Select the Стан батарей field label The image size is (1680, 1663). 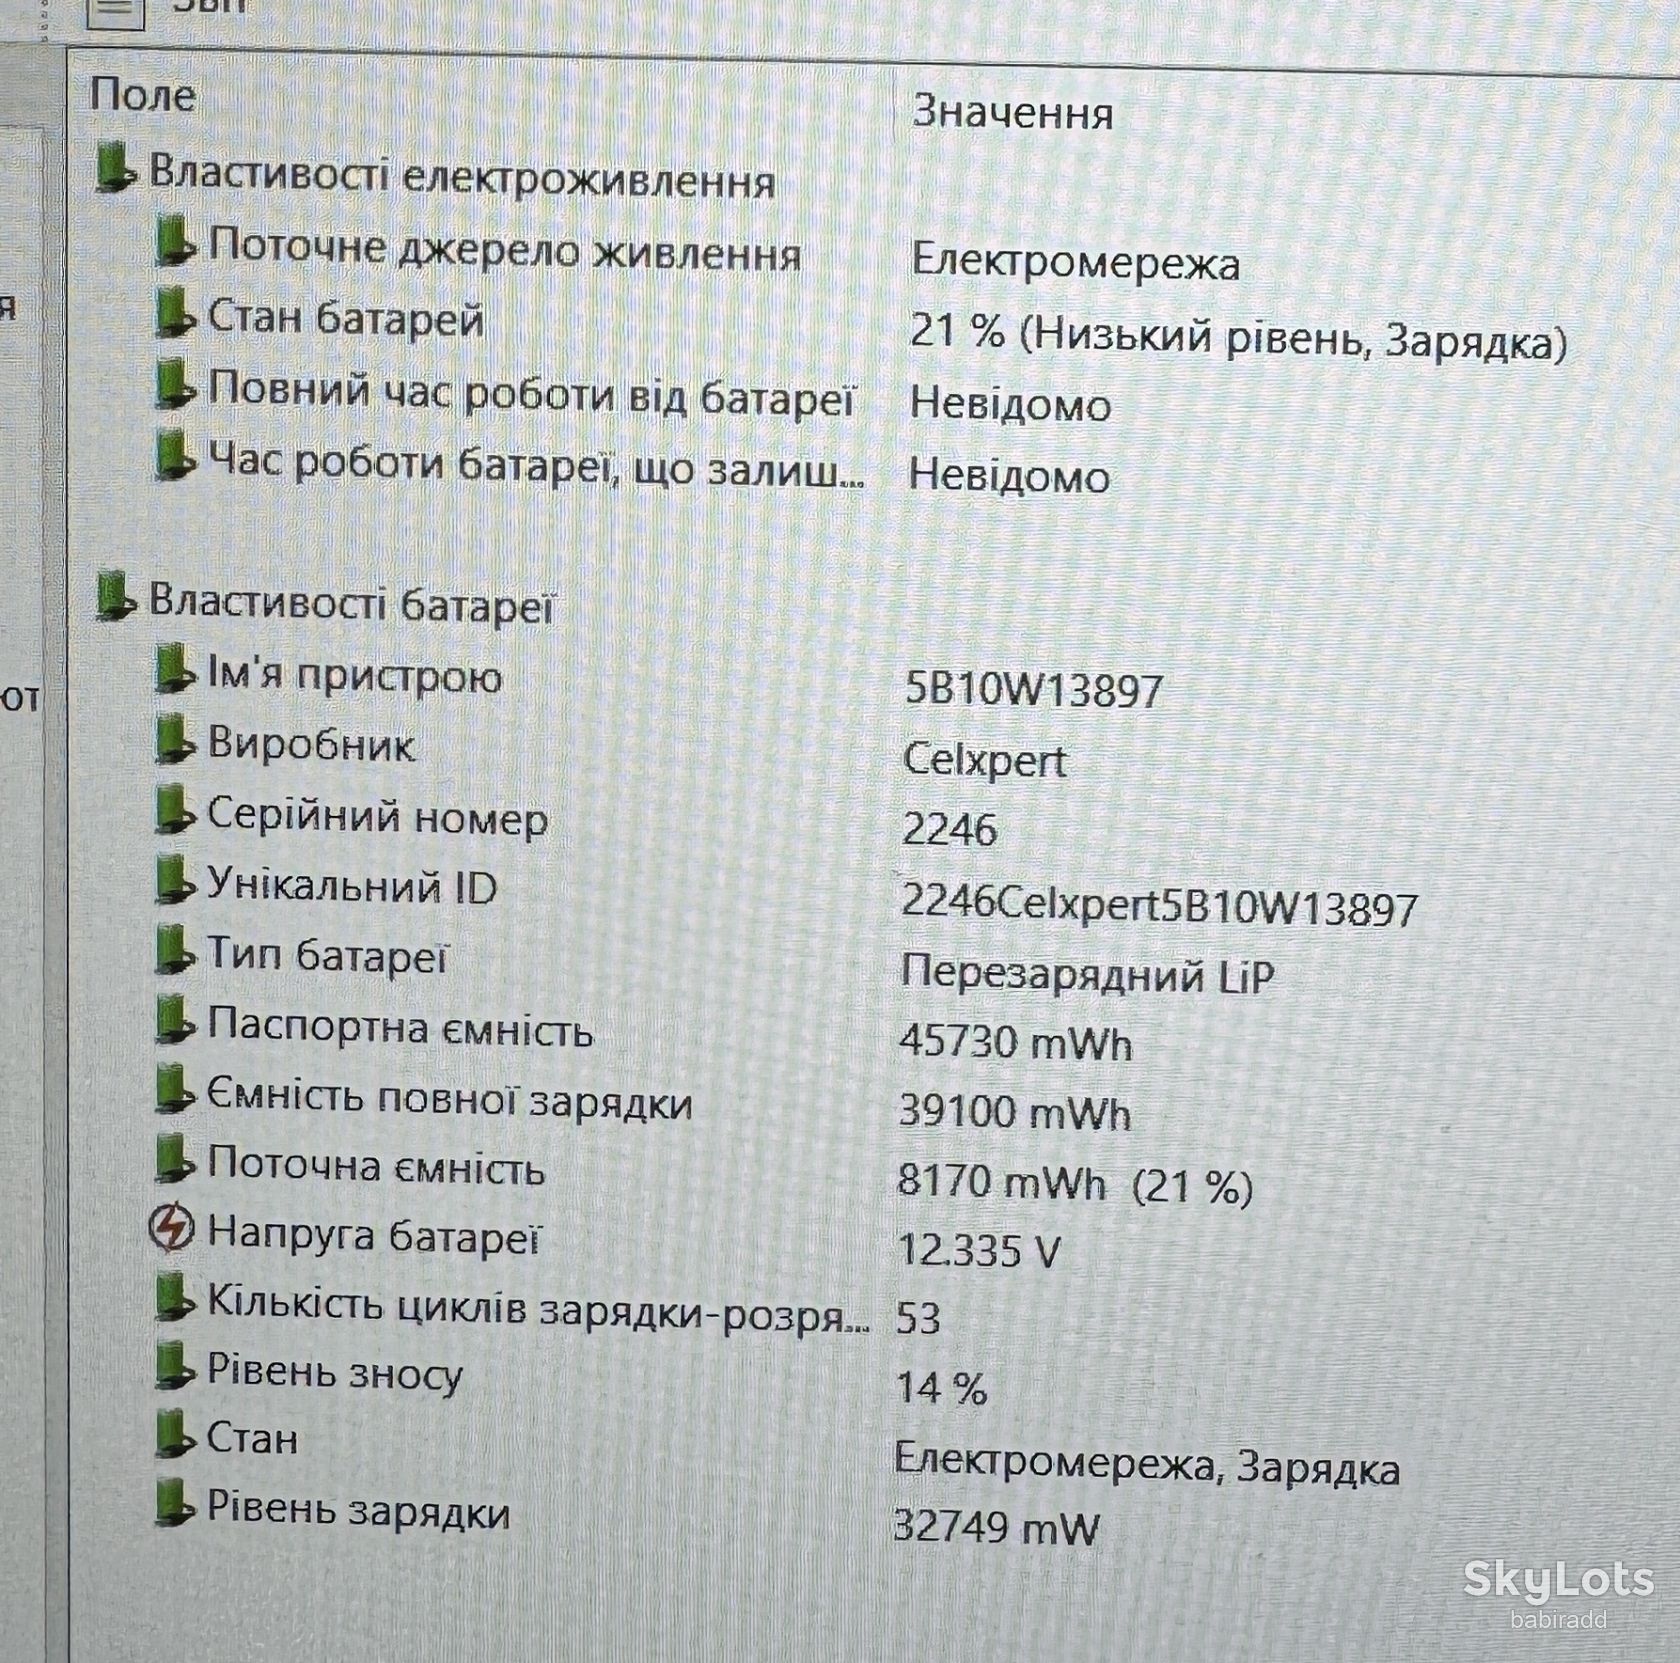346,320
